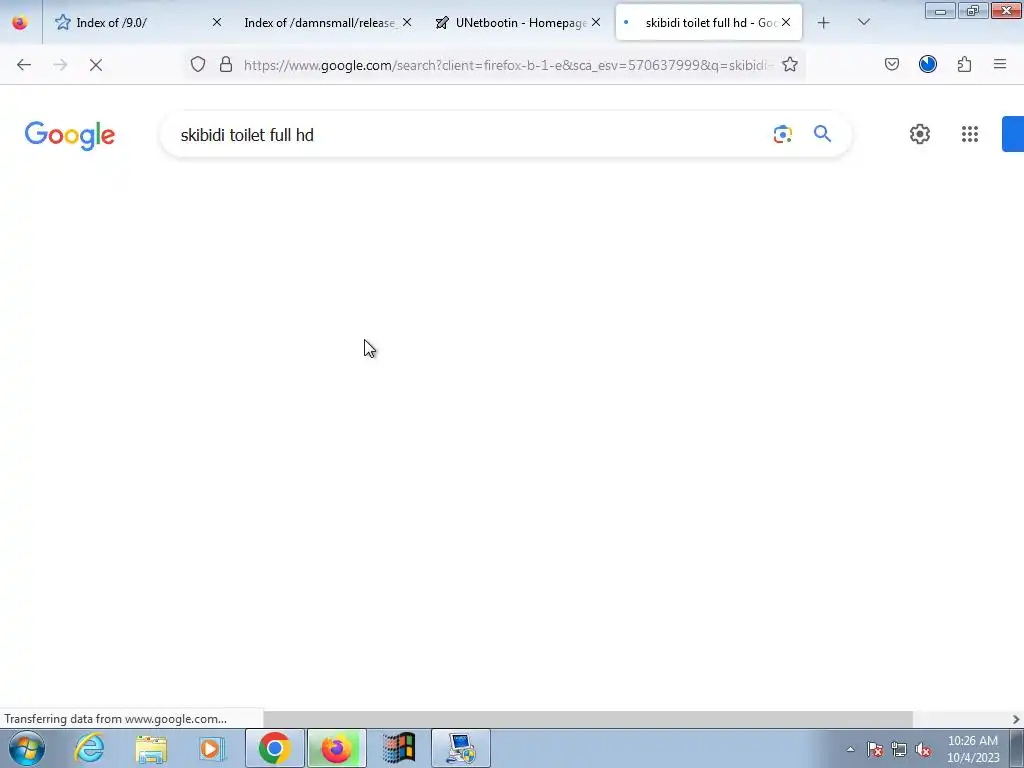The height and width of the screenshot is (768, 1024).
Task: Go back one page
Action: [24, 65]
